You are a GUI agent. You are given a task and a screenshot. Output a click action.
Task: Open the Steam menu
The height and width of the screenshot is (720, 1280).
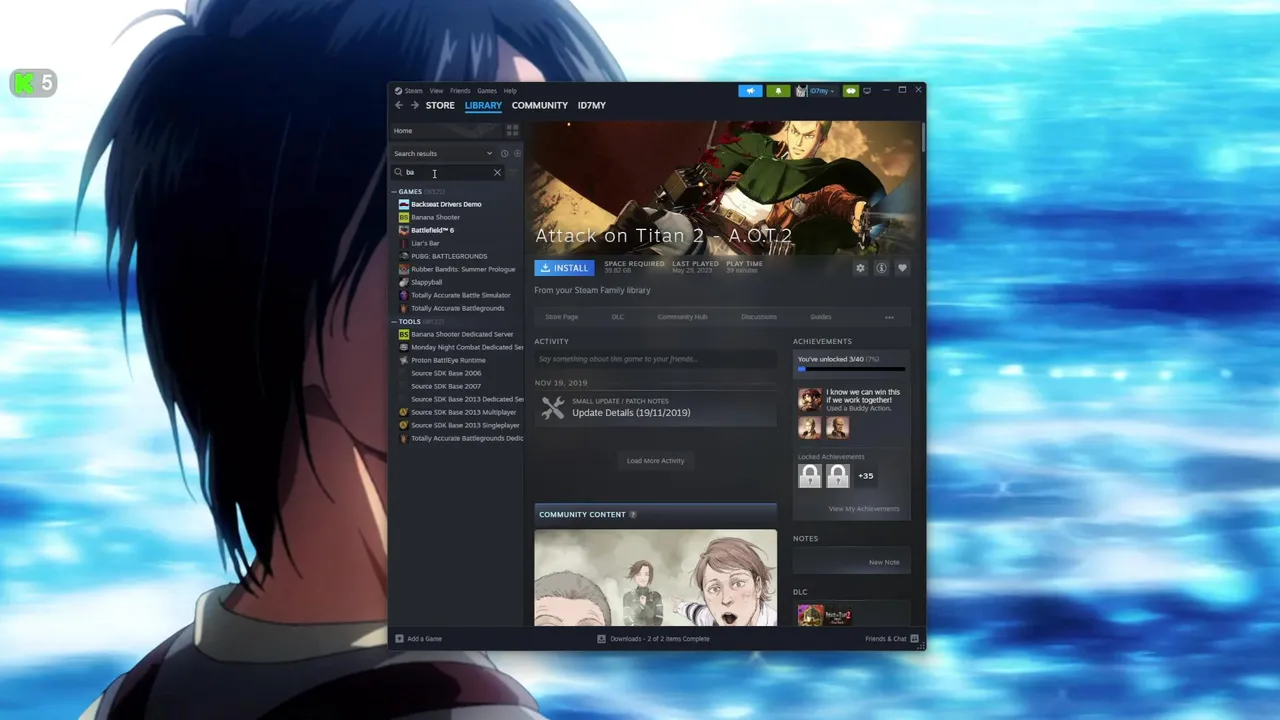pos(413,91)
